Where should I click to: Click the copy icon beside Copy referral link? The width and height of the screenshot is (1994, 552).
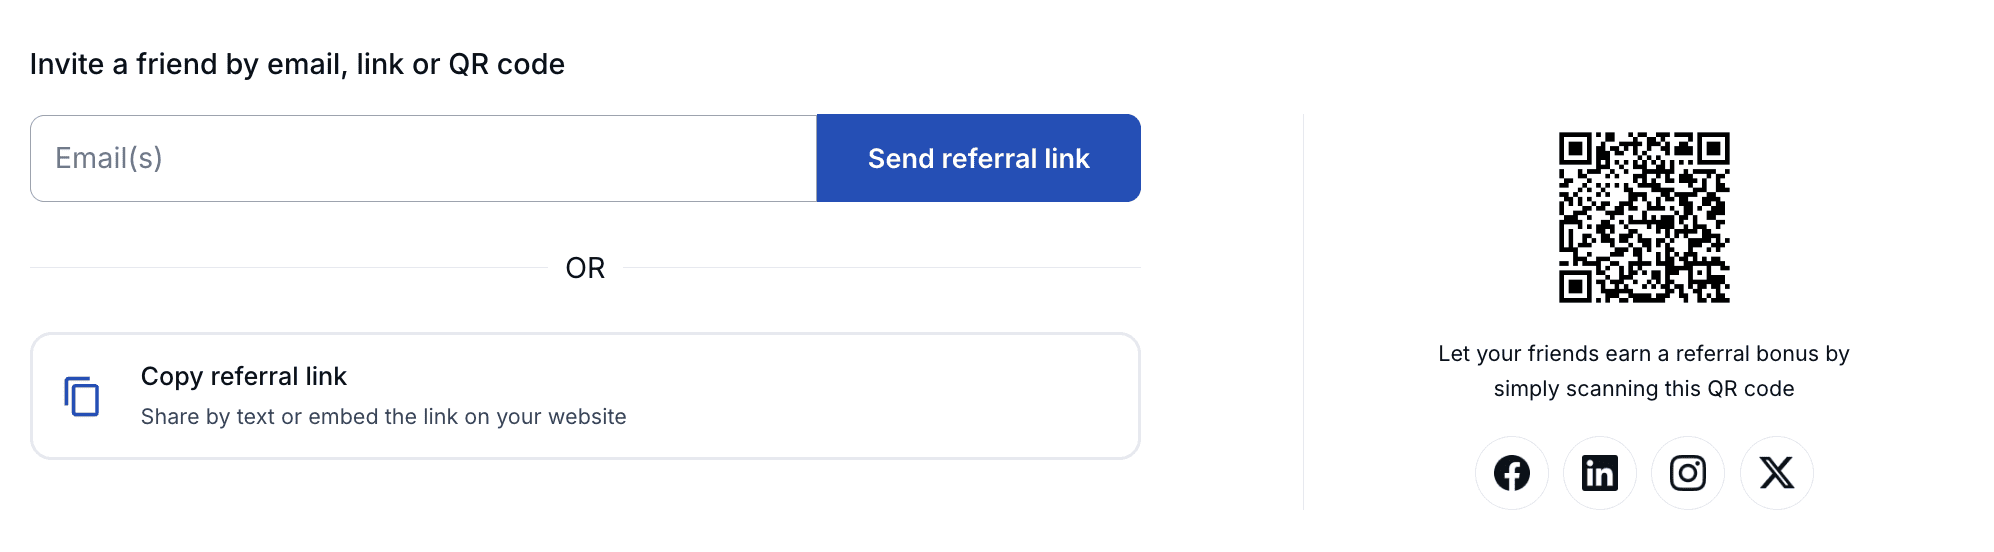[x=82, y=396]
